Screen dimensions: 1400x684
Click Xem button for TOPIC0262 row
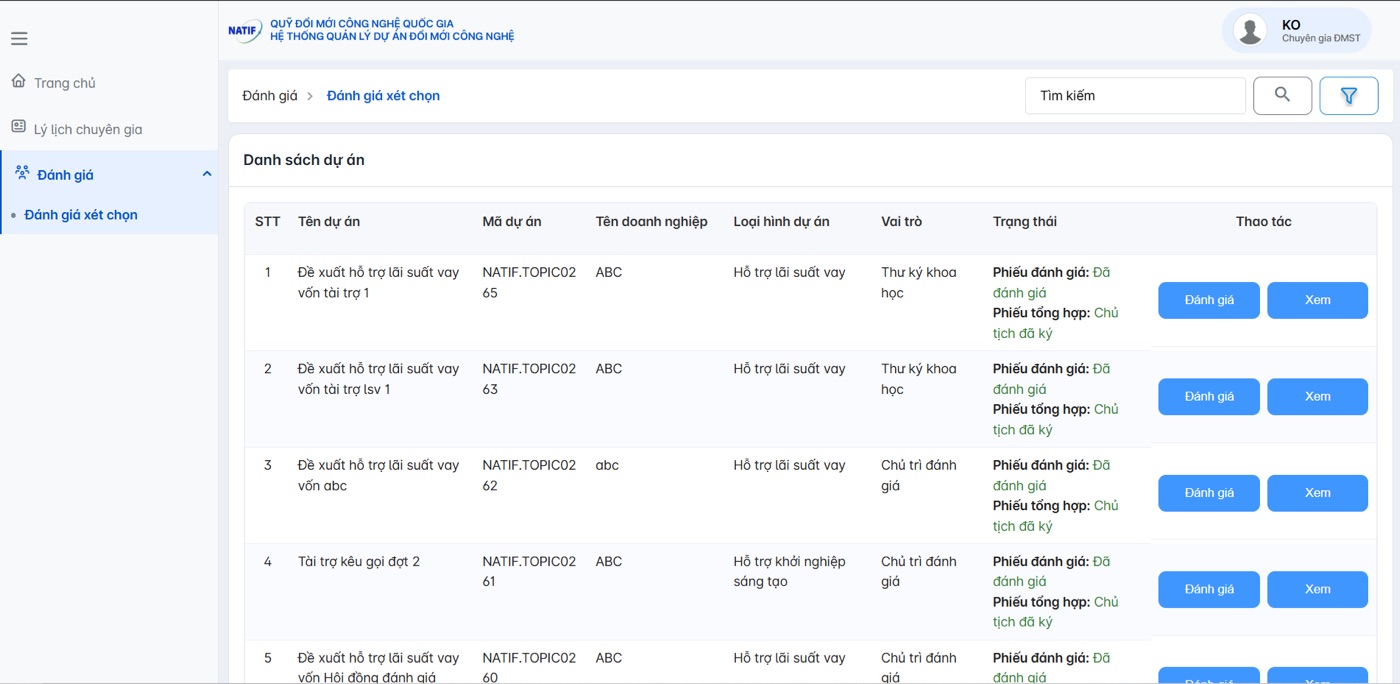coord(1317,493)
